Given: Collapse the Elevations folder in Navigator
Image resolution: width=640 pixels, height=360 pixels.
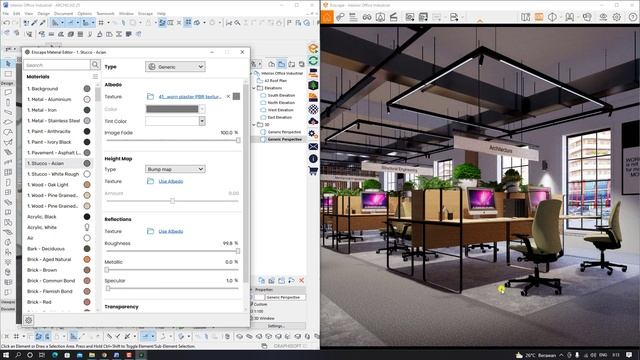Looking at the screenshot, I should click(x=254, y=88).
